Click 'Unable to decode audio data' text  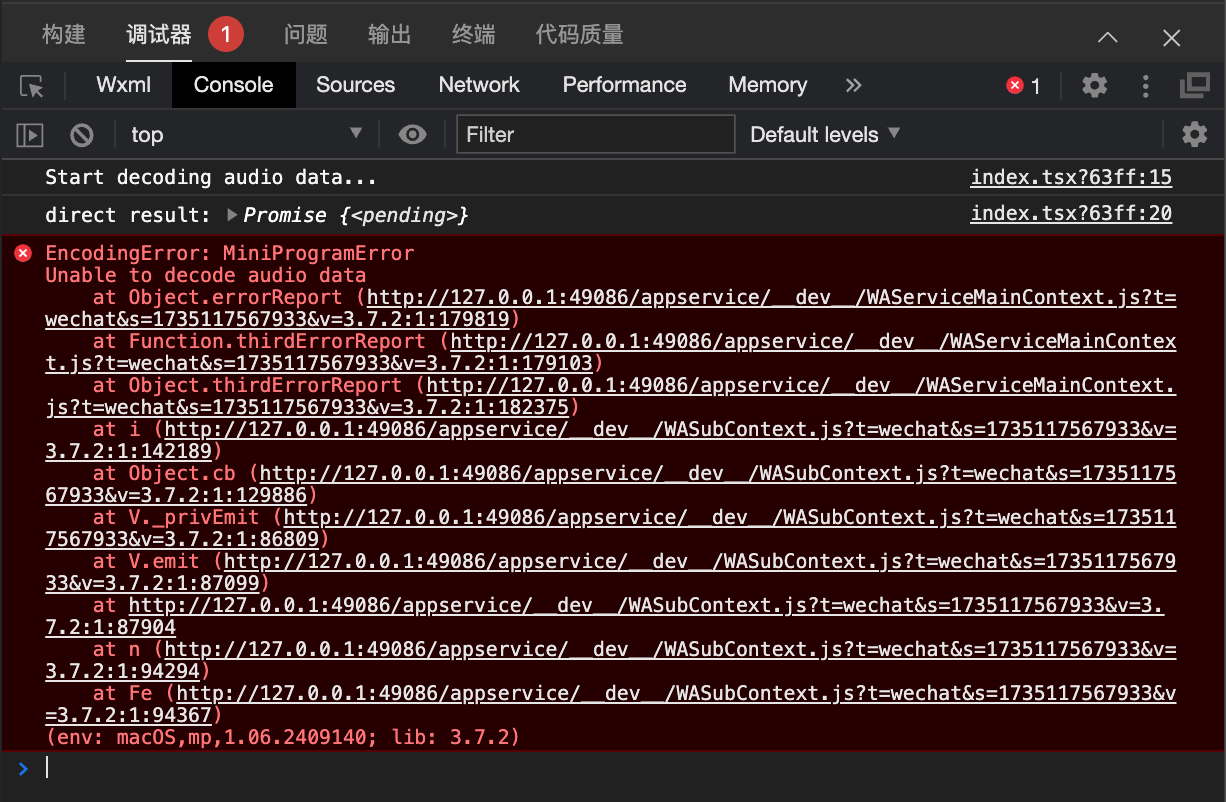click(x=205, y=275)
